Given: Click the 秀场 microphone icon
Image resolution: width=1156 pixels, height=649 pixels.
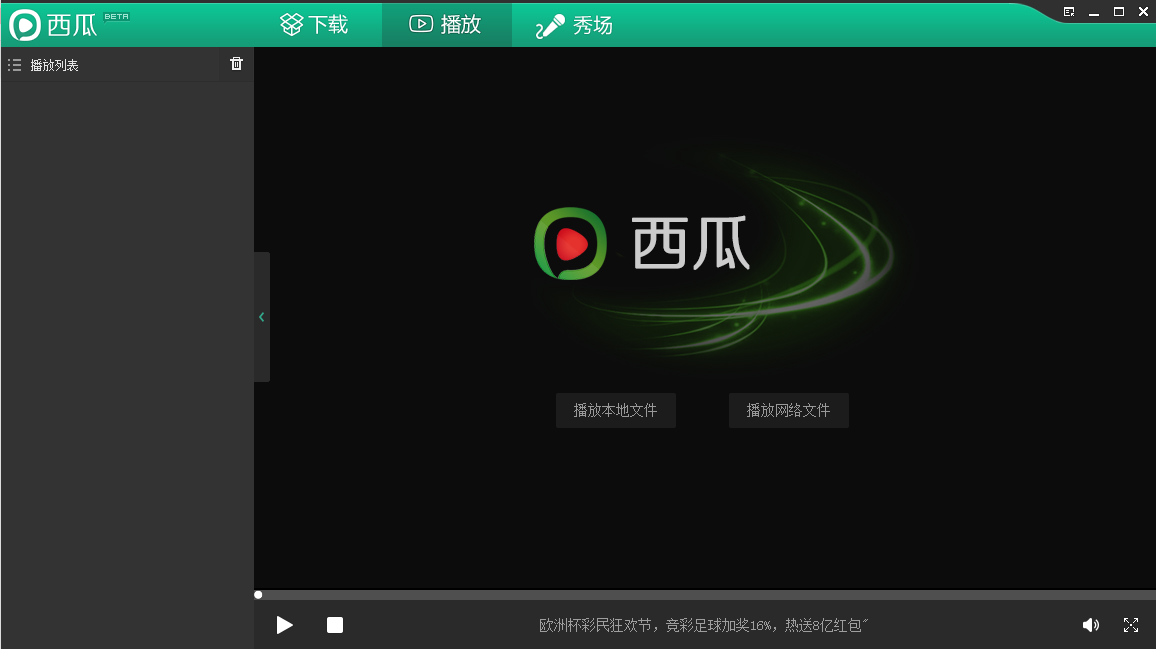Looking at the screenshot, I should click(548, 24).
